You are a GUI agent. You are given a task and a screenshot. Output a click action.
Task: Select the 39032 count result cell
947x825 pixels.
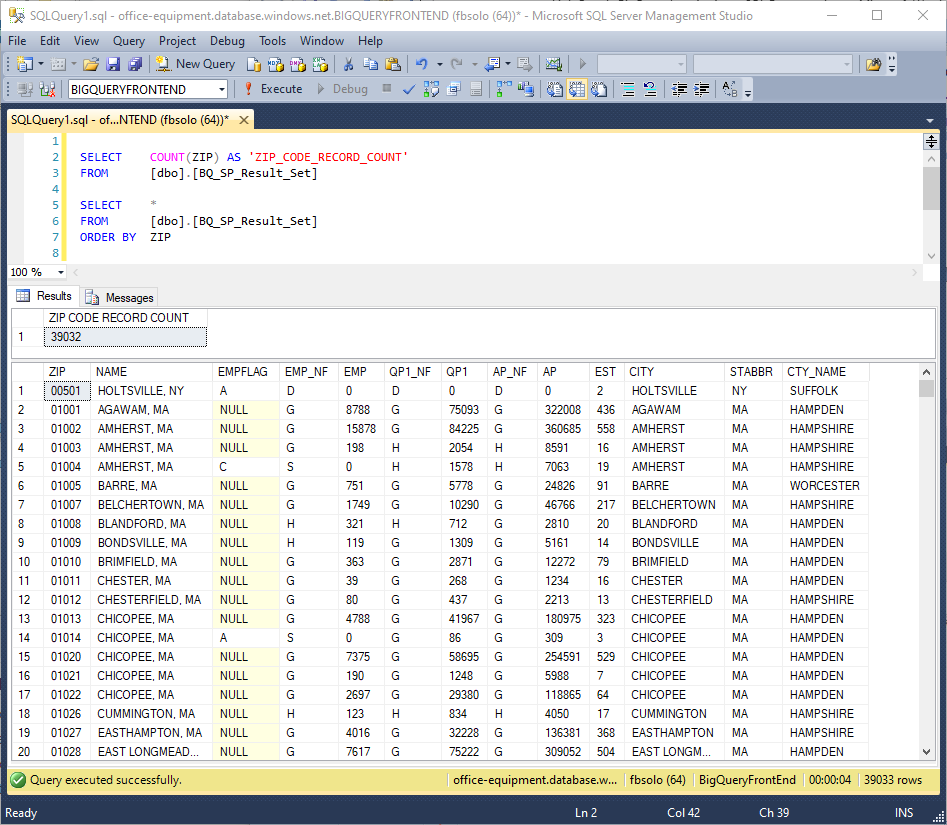tap(126, 337)
